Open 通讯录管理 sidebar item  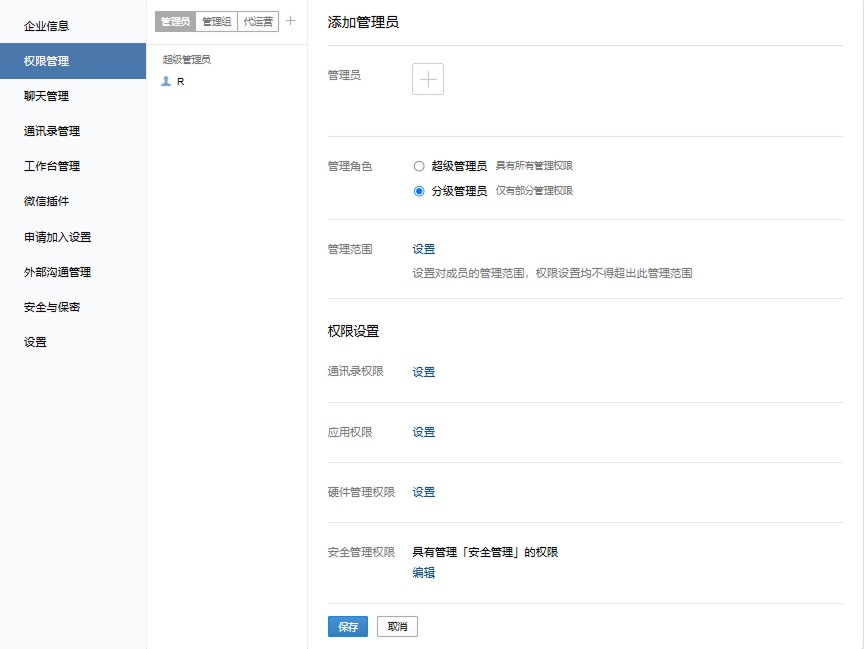(52, 131)
